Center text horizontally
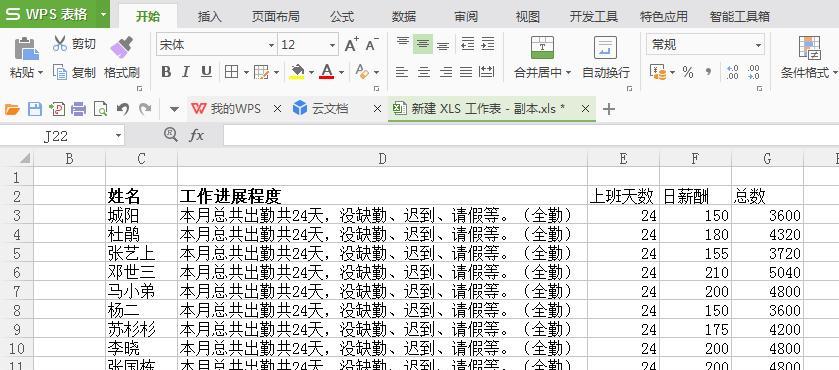Viewport: 839px width, 370px height. click(423, 72)
